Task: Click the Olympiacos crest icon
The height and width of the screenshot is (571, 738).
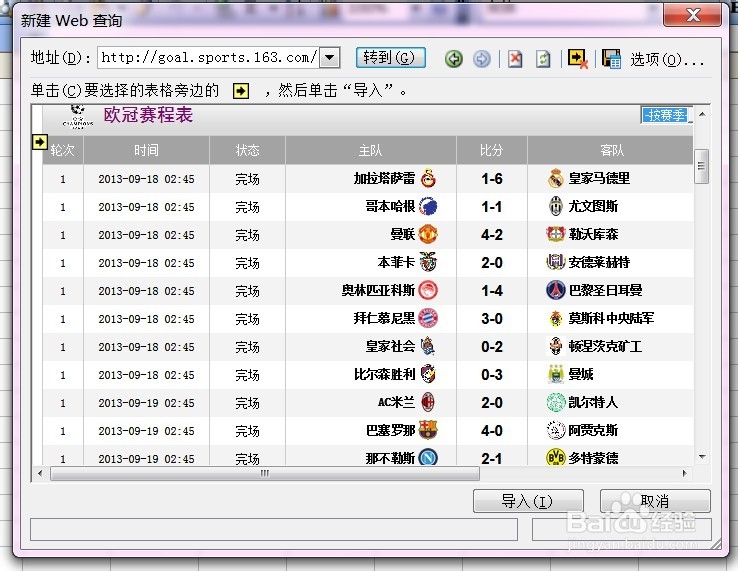Action: (x=428, y=290)
